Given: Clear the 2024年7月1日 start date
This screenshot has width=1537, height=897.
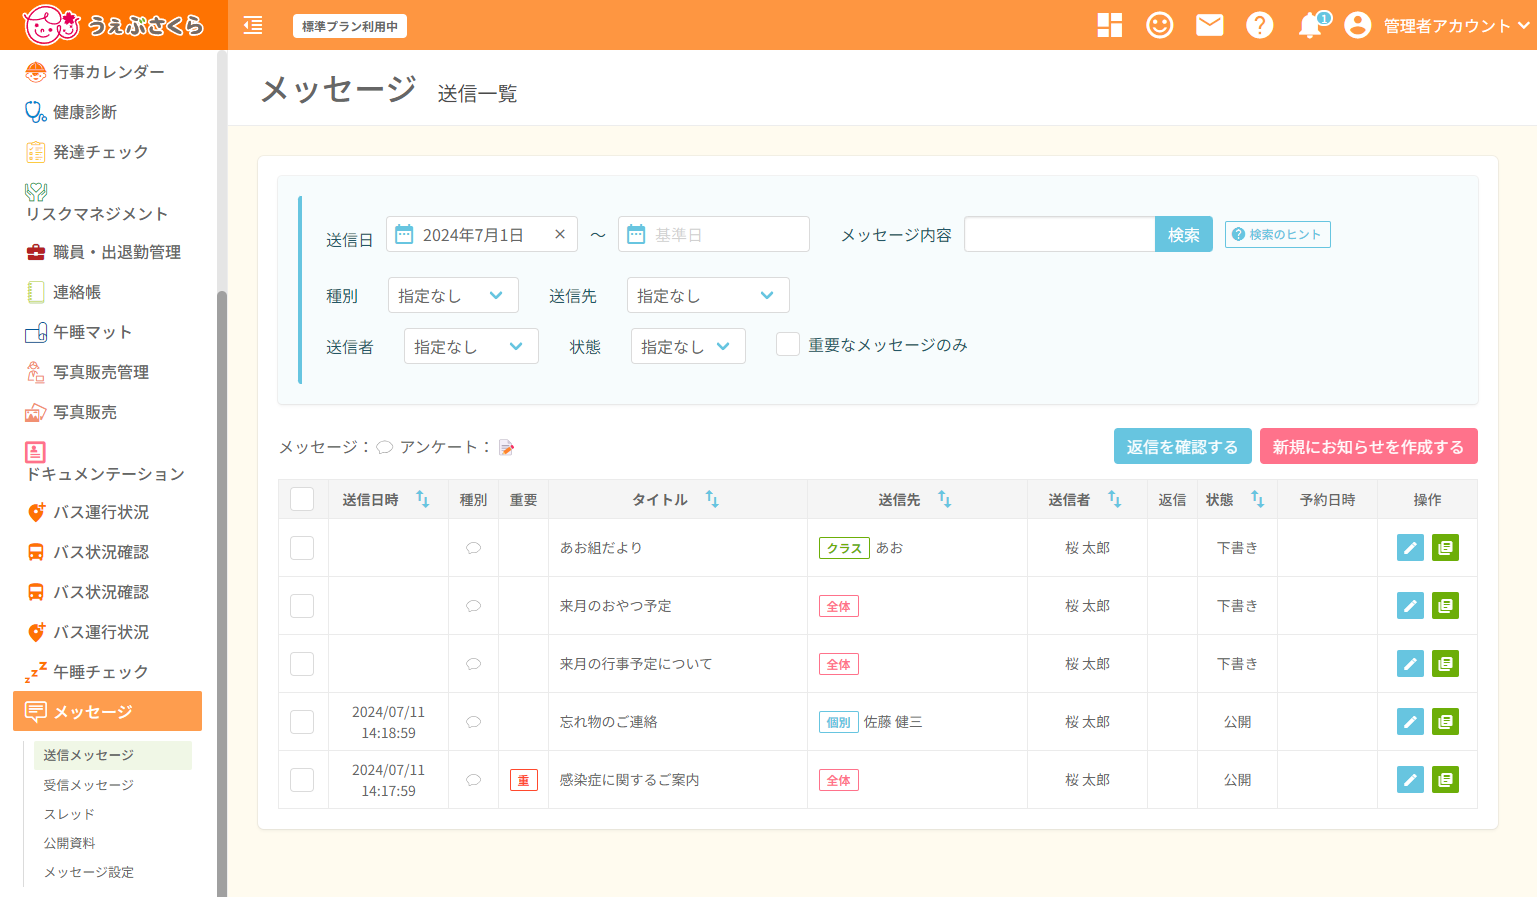Looking at the screenshot, I should [x=560, y=234].
